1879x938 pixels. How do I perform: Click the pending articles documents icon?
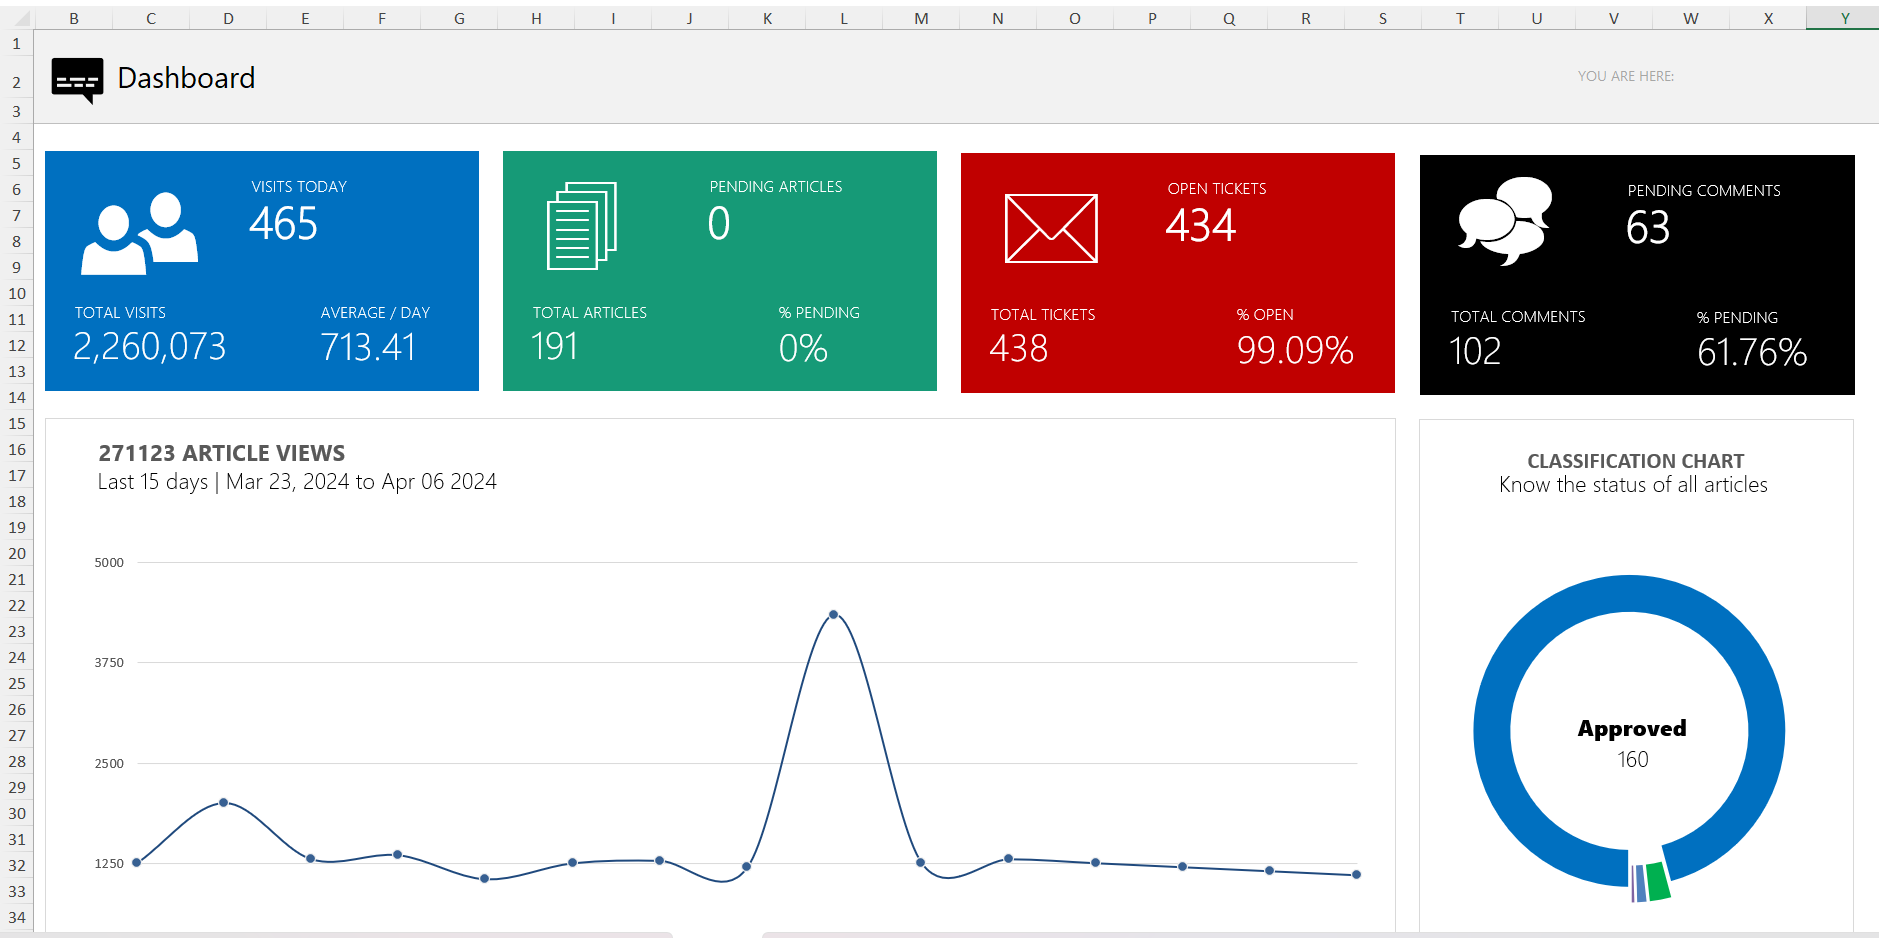pos(582,226)
